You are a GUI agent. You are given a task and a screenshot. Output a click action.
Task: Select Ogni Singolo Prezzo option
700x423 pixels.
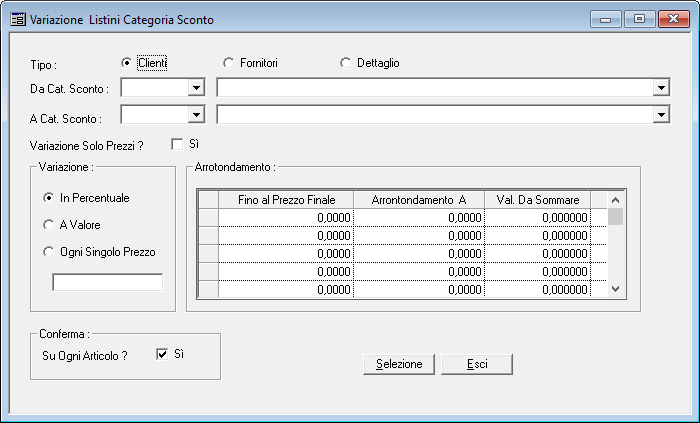[x=48, y=252]
